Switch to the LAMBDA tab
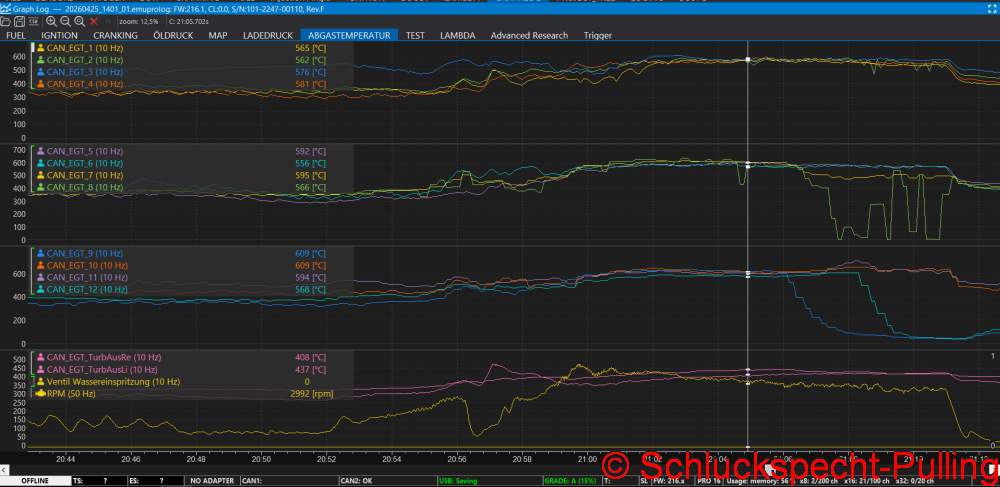 coord(457,36)
